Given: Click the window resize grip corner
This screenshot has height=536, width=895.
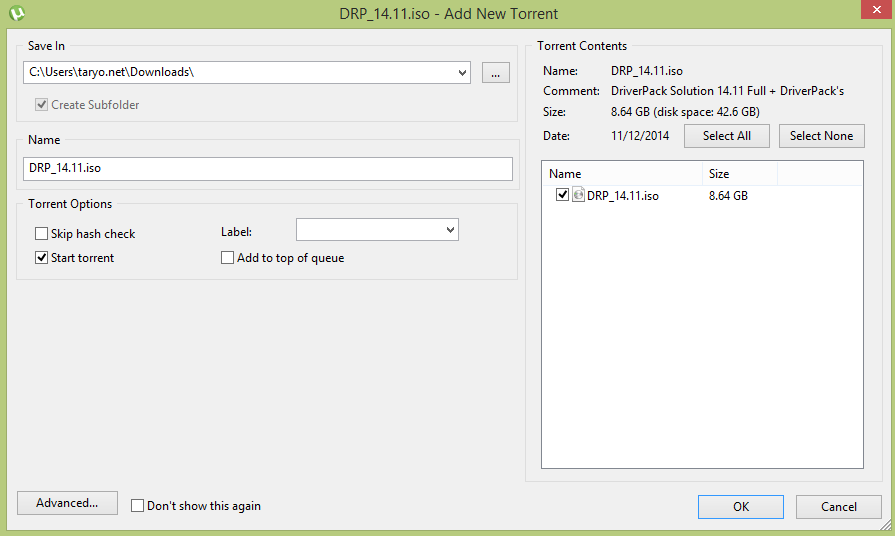Looking at the screenshot, I should click(x=886, y=525).
